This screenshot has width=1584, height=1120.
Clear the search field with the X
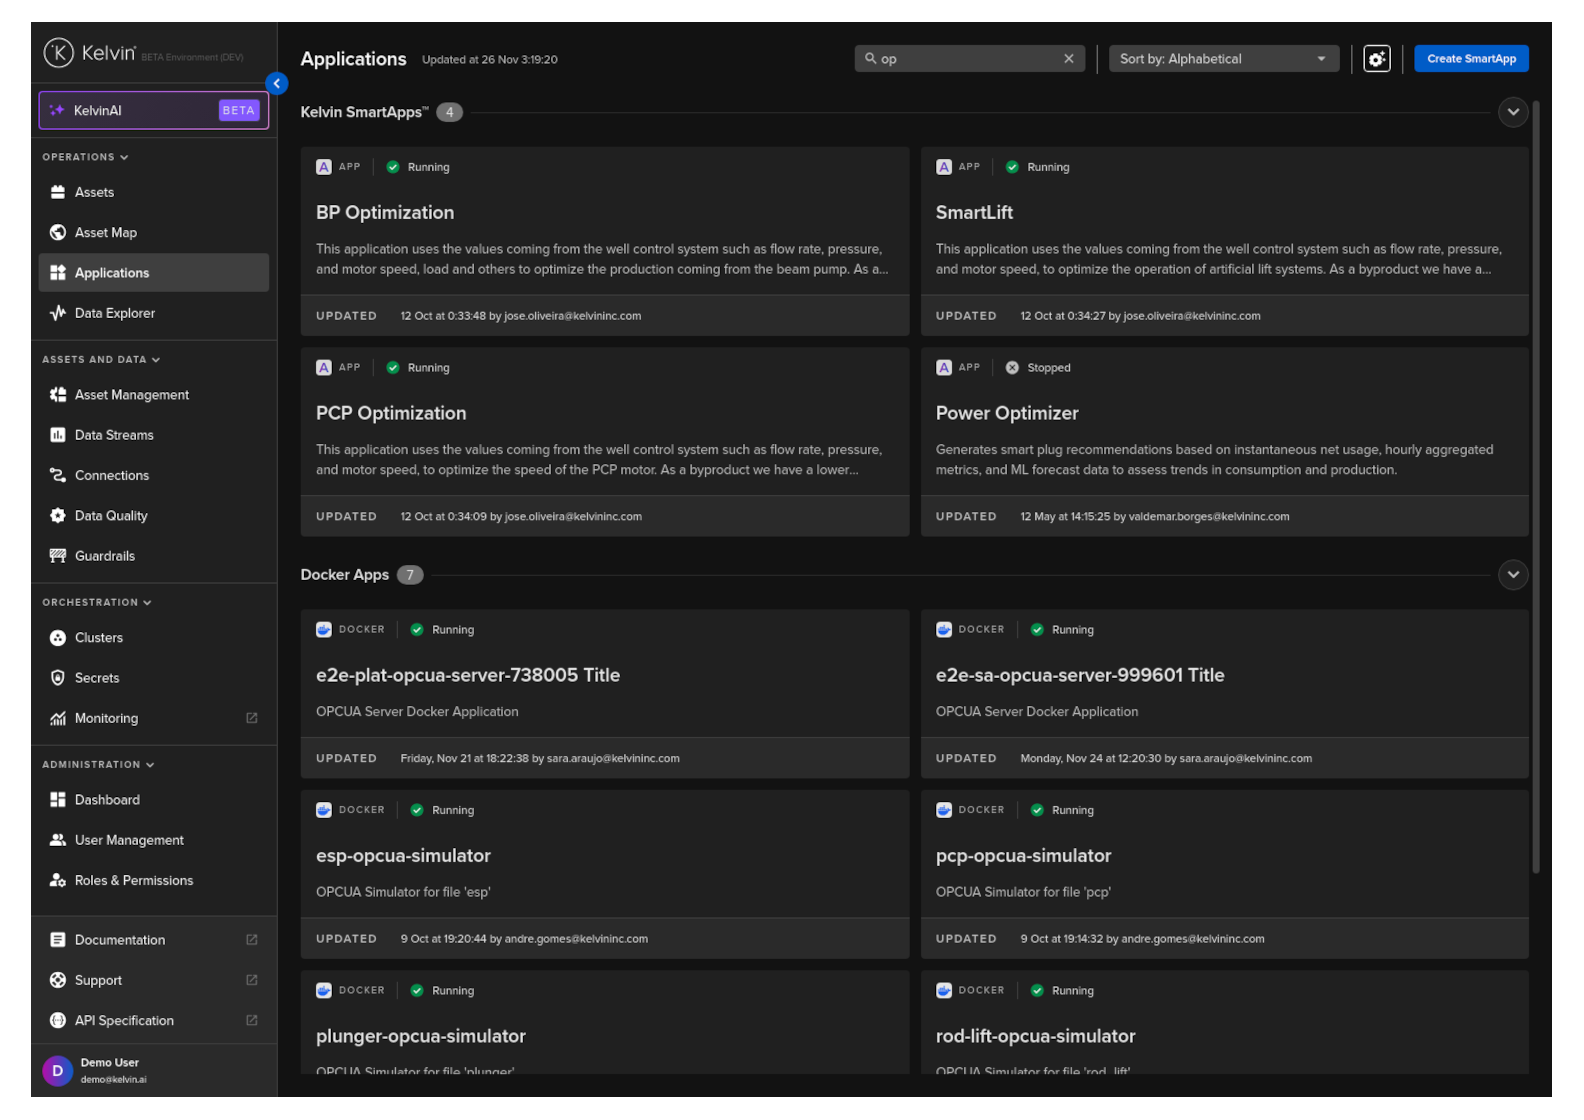1068,59
